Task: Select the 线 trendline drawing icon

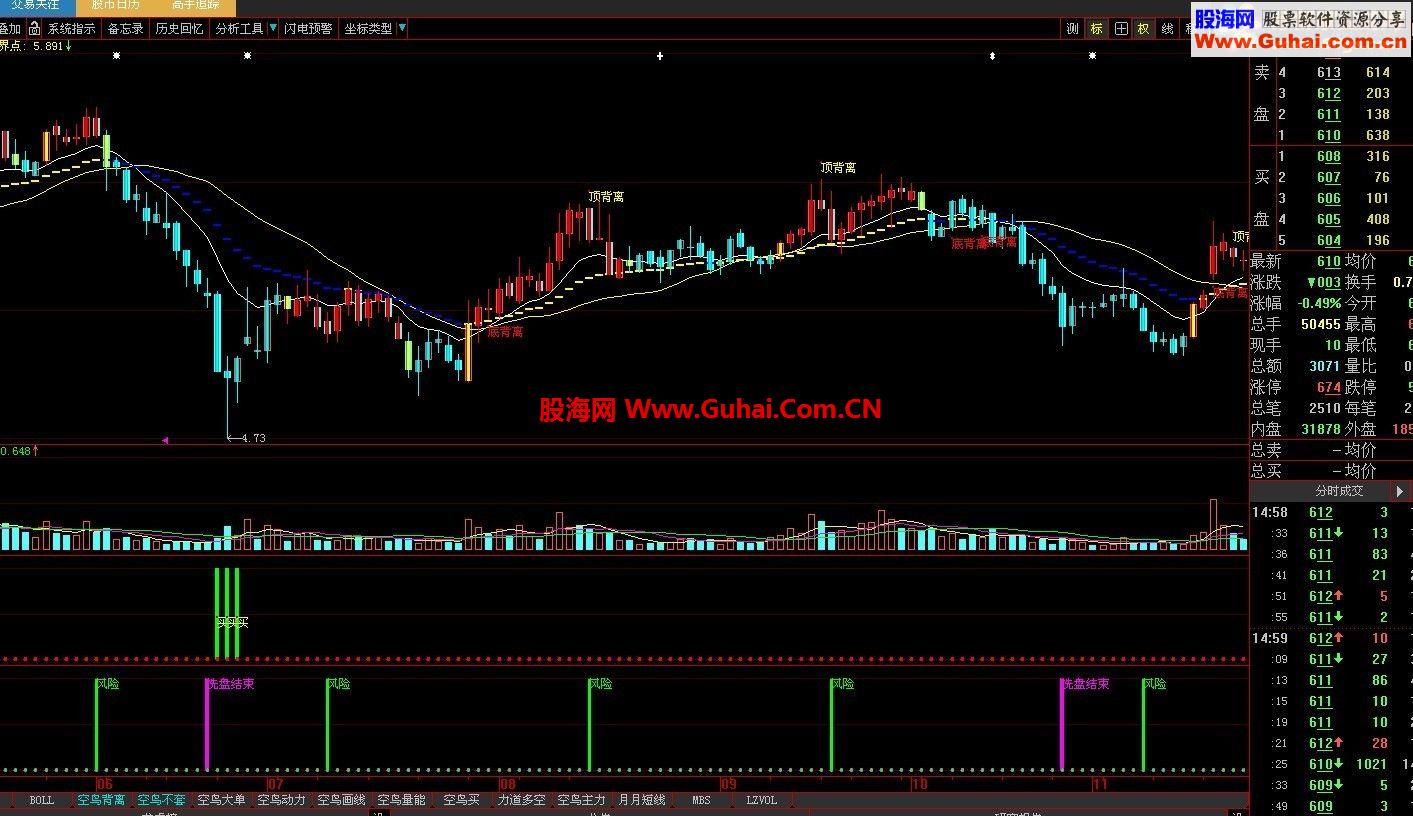Action: click(1166, 29)
